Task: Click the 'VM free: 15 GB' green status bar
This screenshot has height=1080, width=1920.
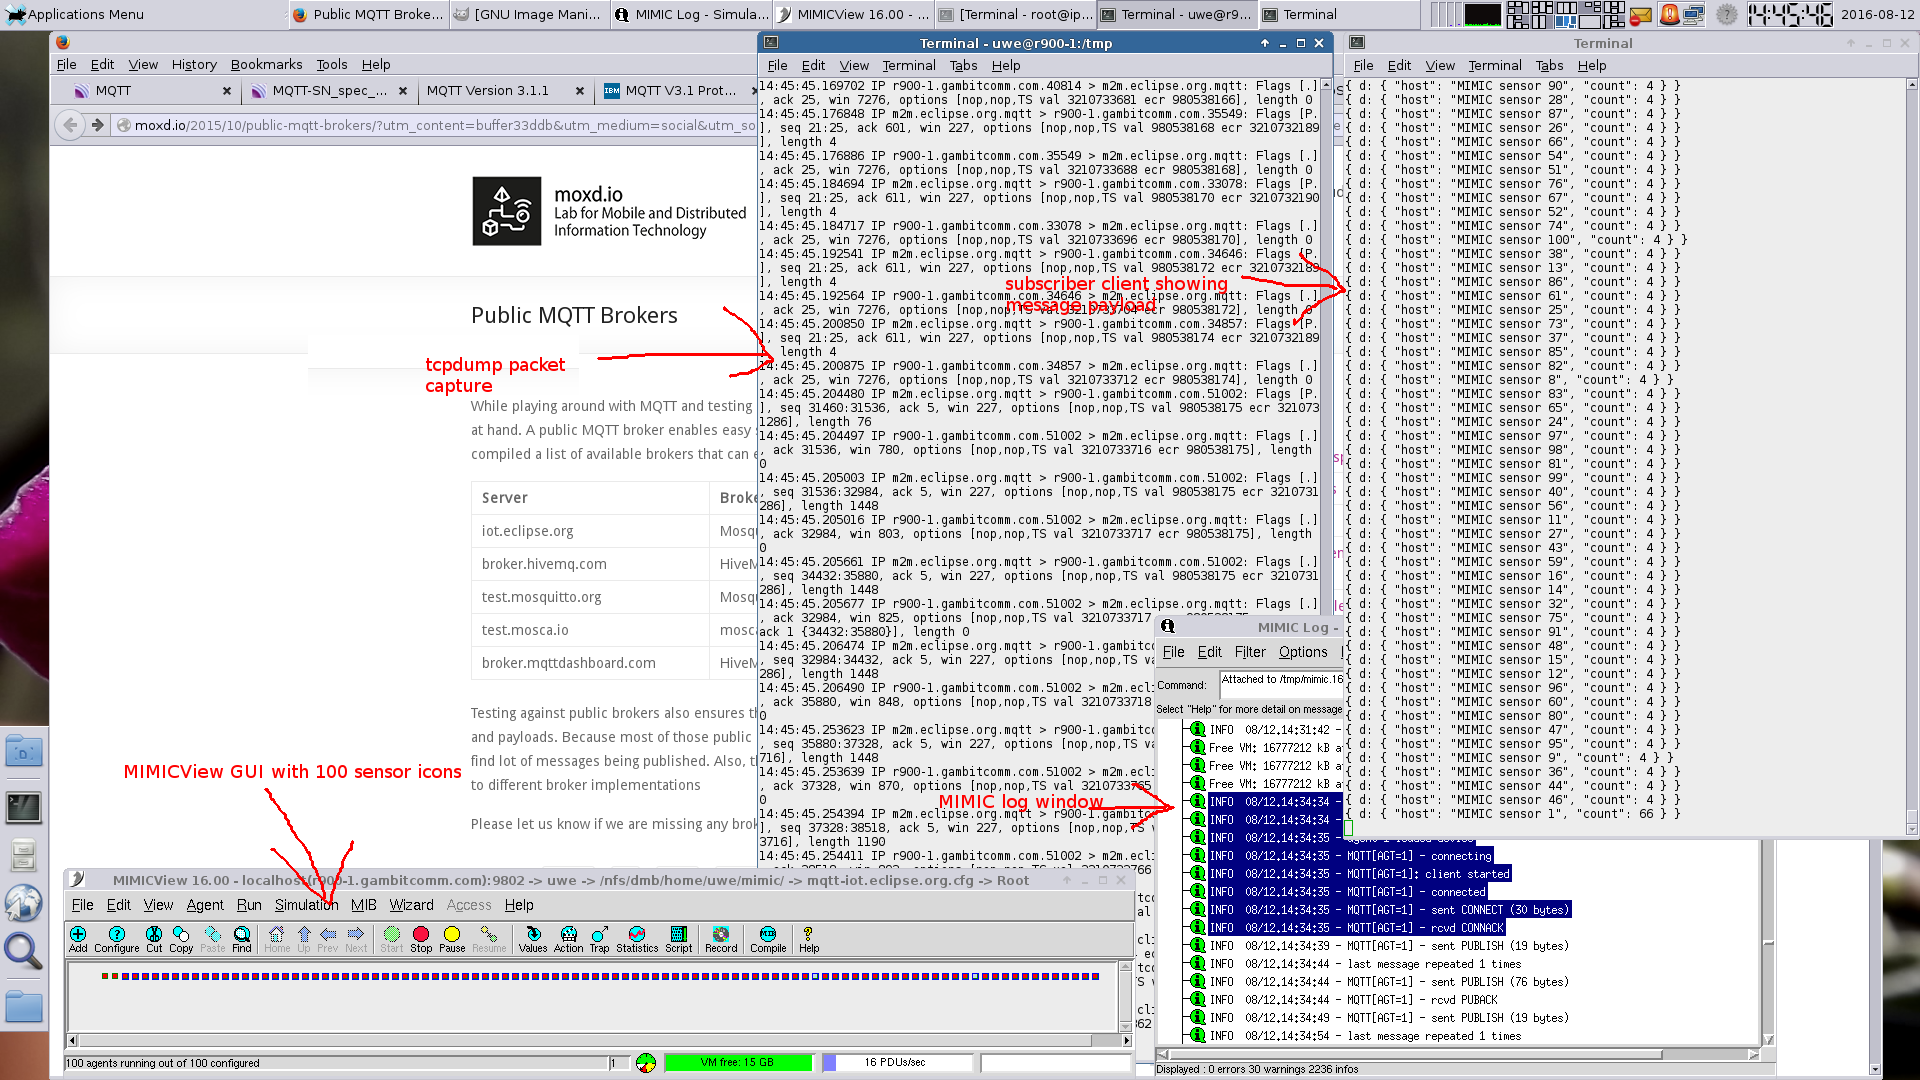Action: coord(738,1063)
